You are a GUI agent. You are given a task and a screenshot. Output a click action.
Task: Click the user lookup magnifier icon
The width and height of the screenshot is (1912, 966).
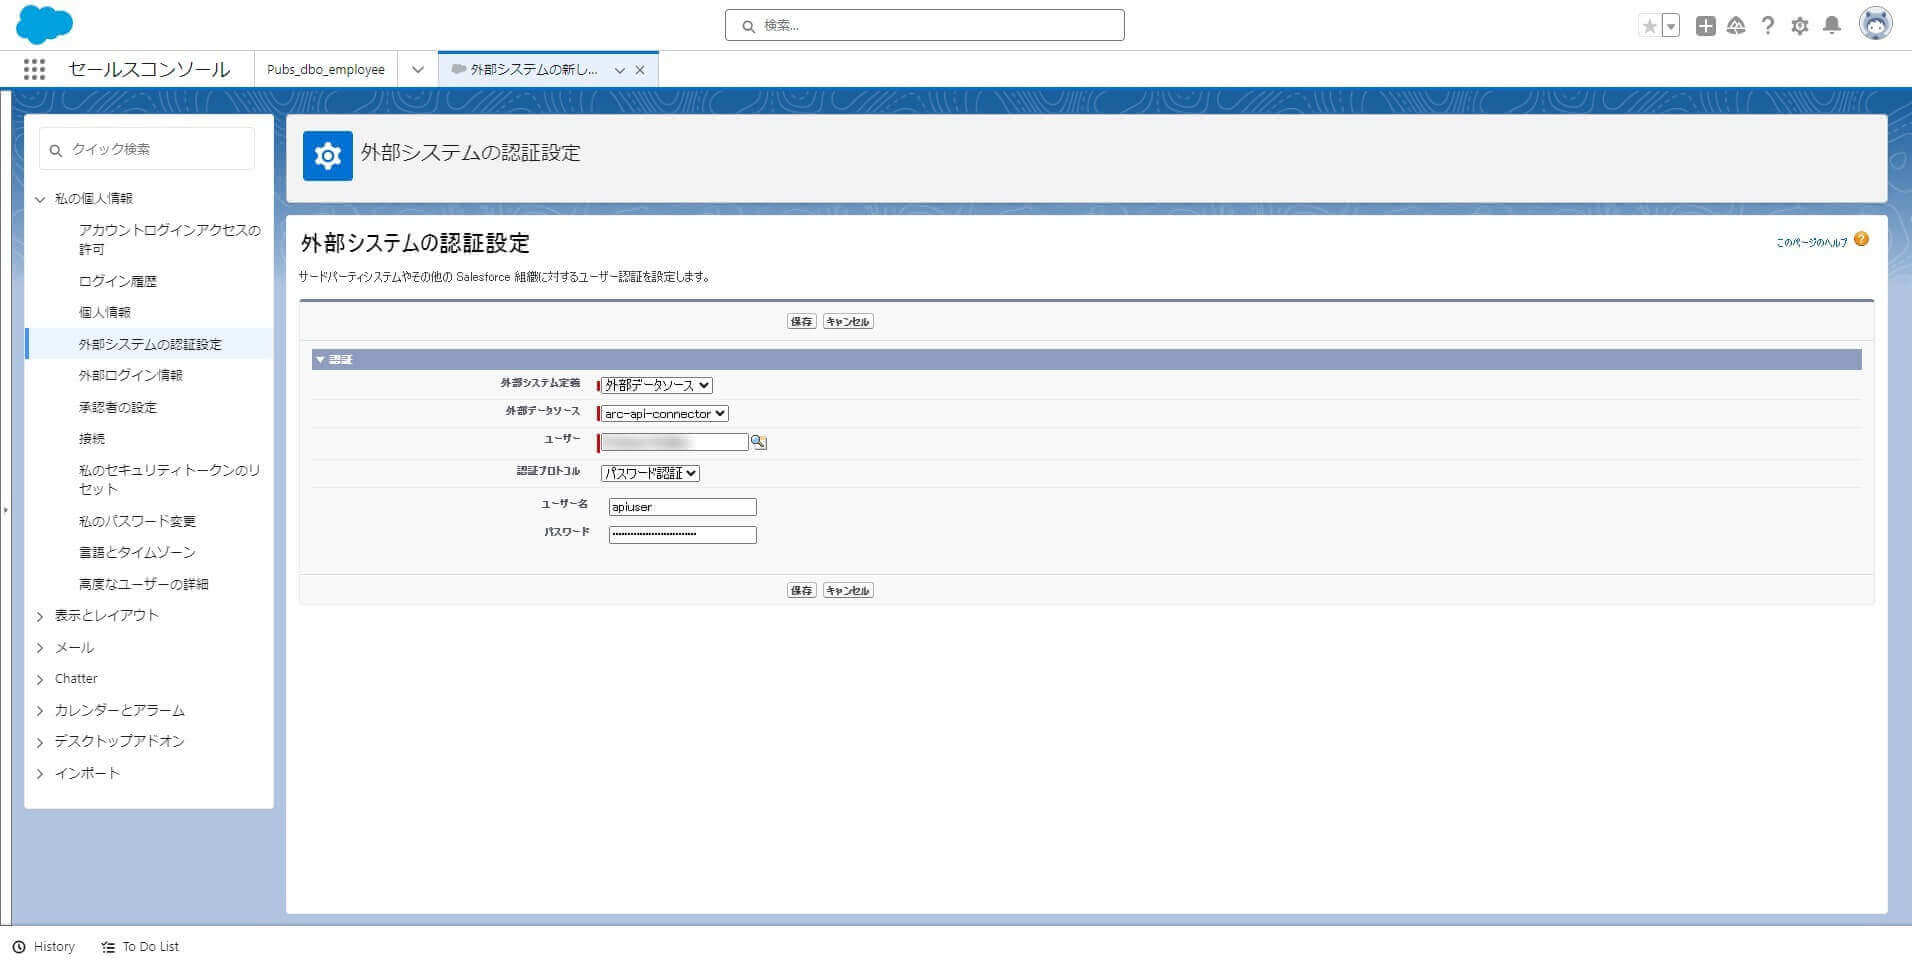(x=759, y=442)
